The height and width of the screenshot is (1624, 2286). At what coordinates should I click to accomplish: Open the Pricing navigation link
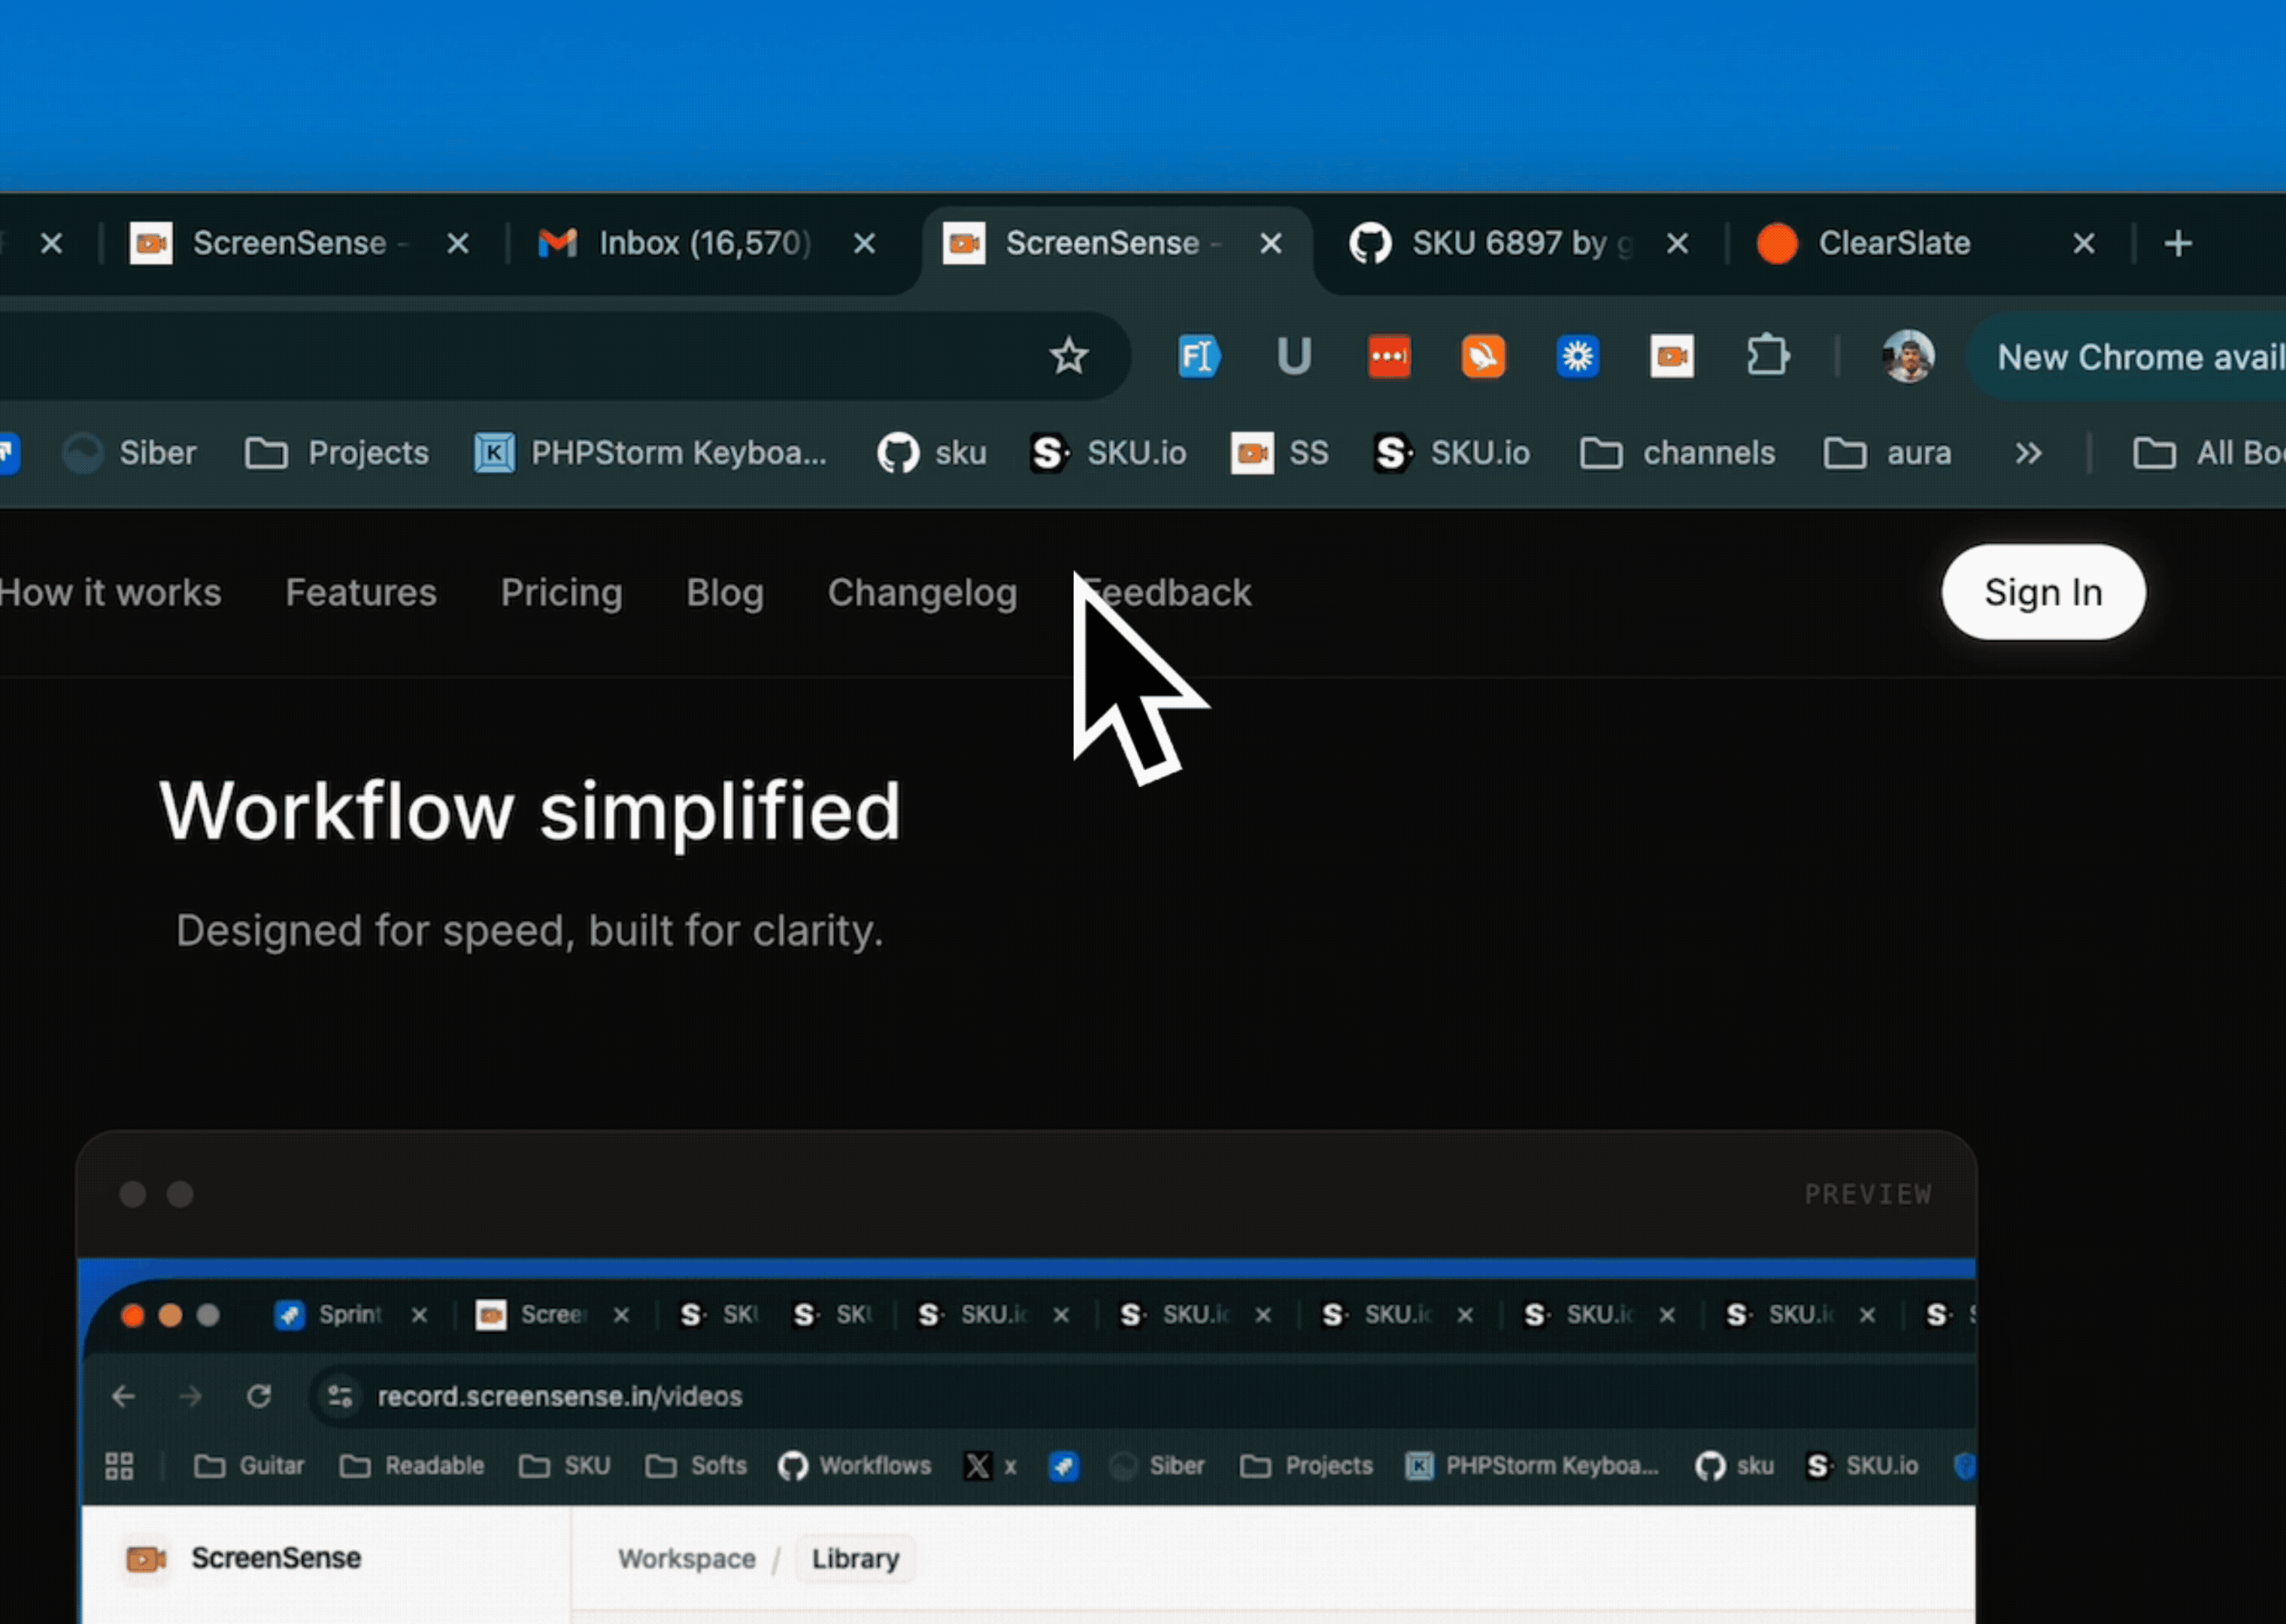561,593
